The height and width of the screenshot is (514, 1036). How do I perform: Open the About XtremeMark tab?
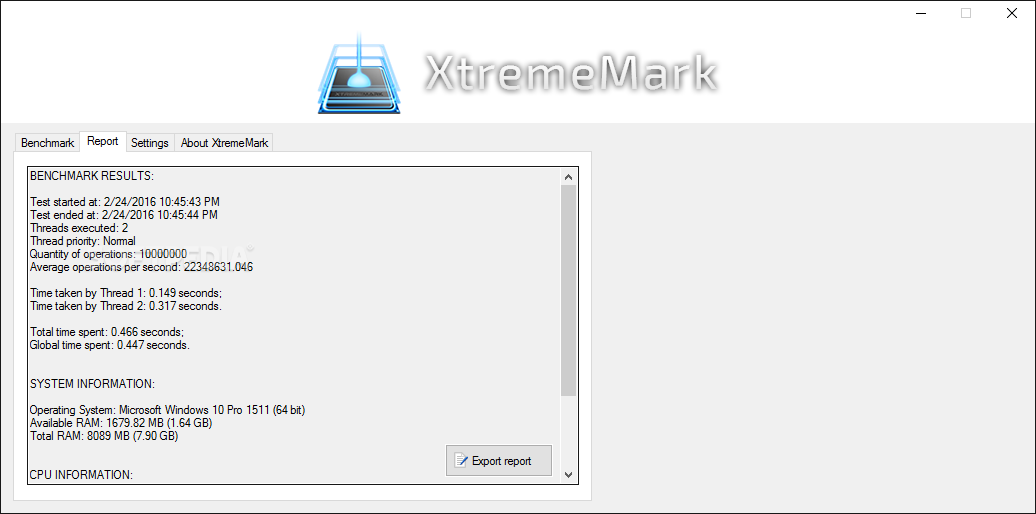click(x=225, y=143)
